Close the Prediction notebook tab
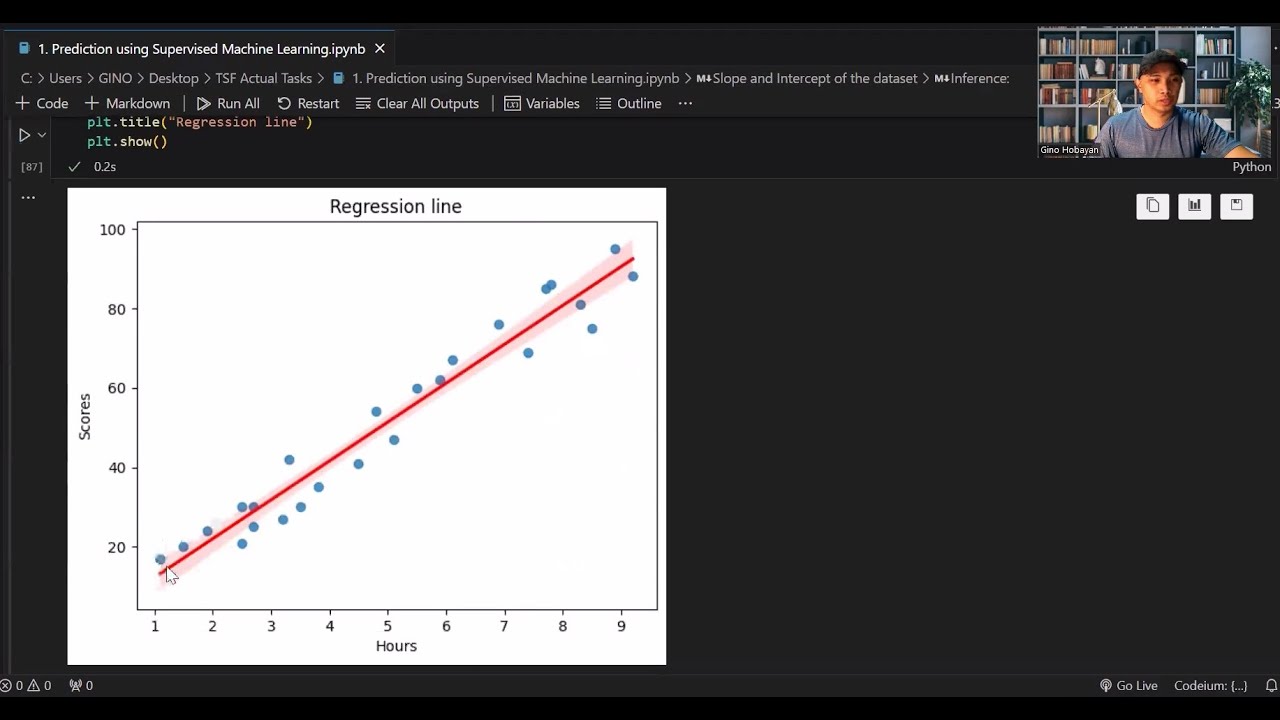Viewport: 1280px width, 720px height. click(379, 48)
